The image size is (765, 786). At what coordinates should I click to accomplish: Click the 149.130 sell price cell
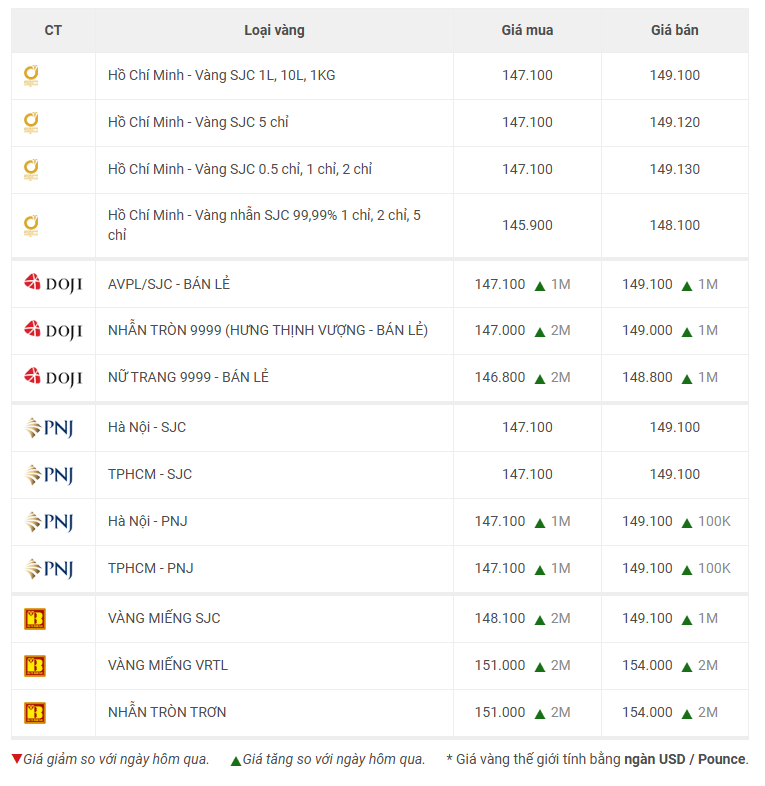click(x=675, y=169)
